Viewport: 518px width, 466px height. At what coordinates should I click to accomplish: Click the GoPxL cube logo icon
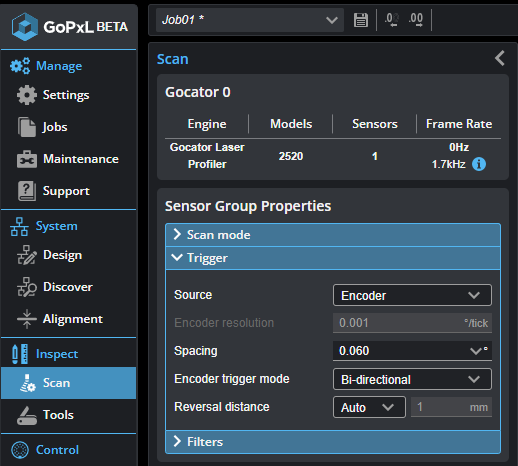click(x=24, y=27)
